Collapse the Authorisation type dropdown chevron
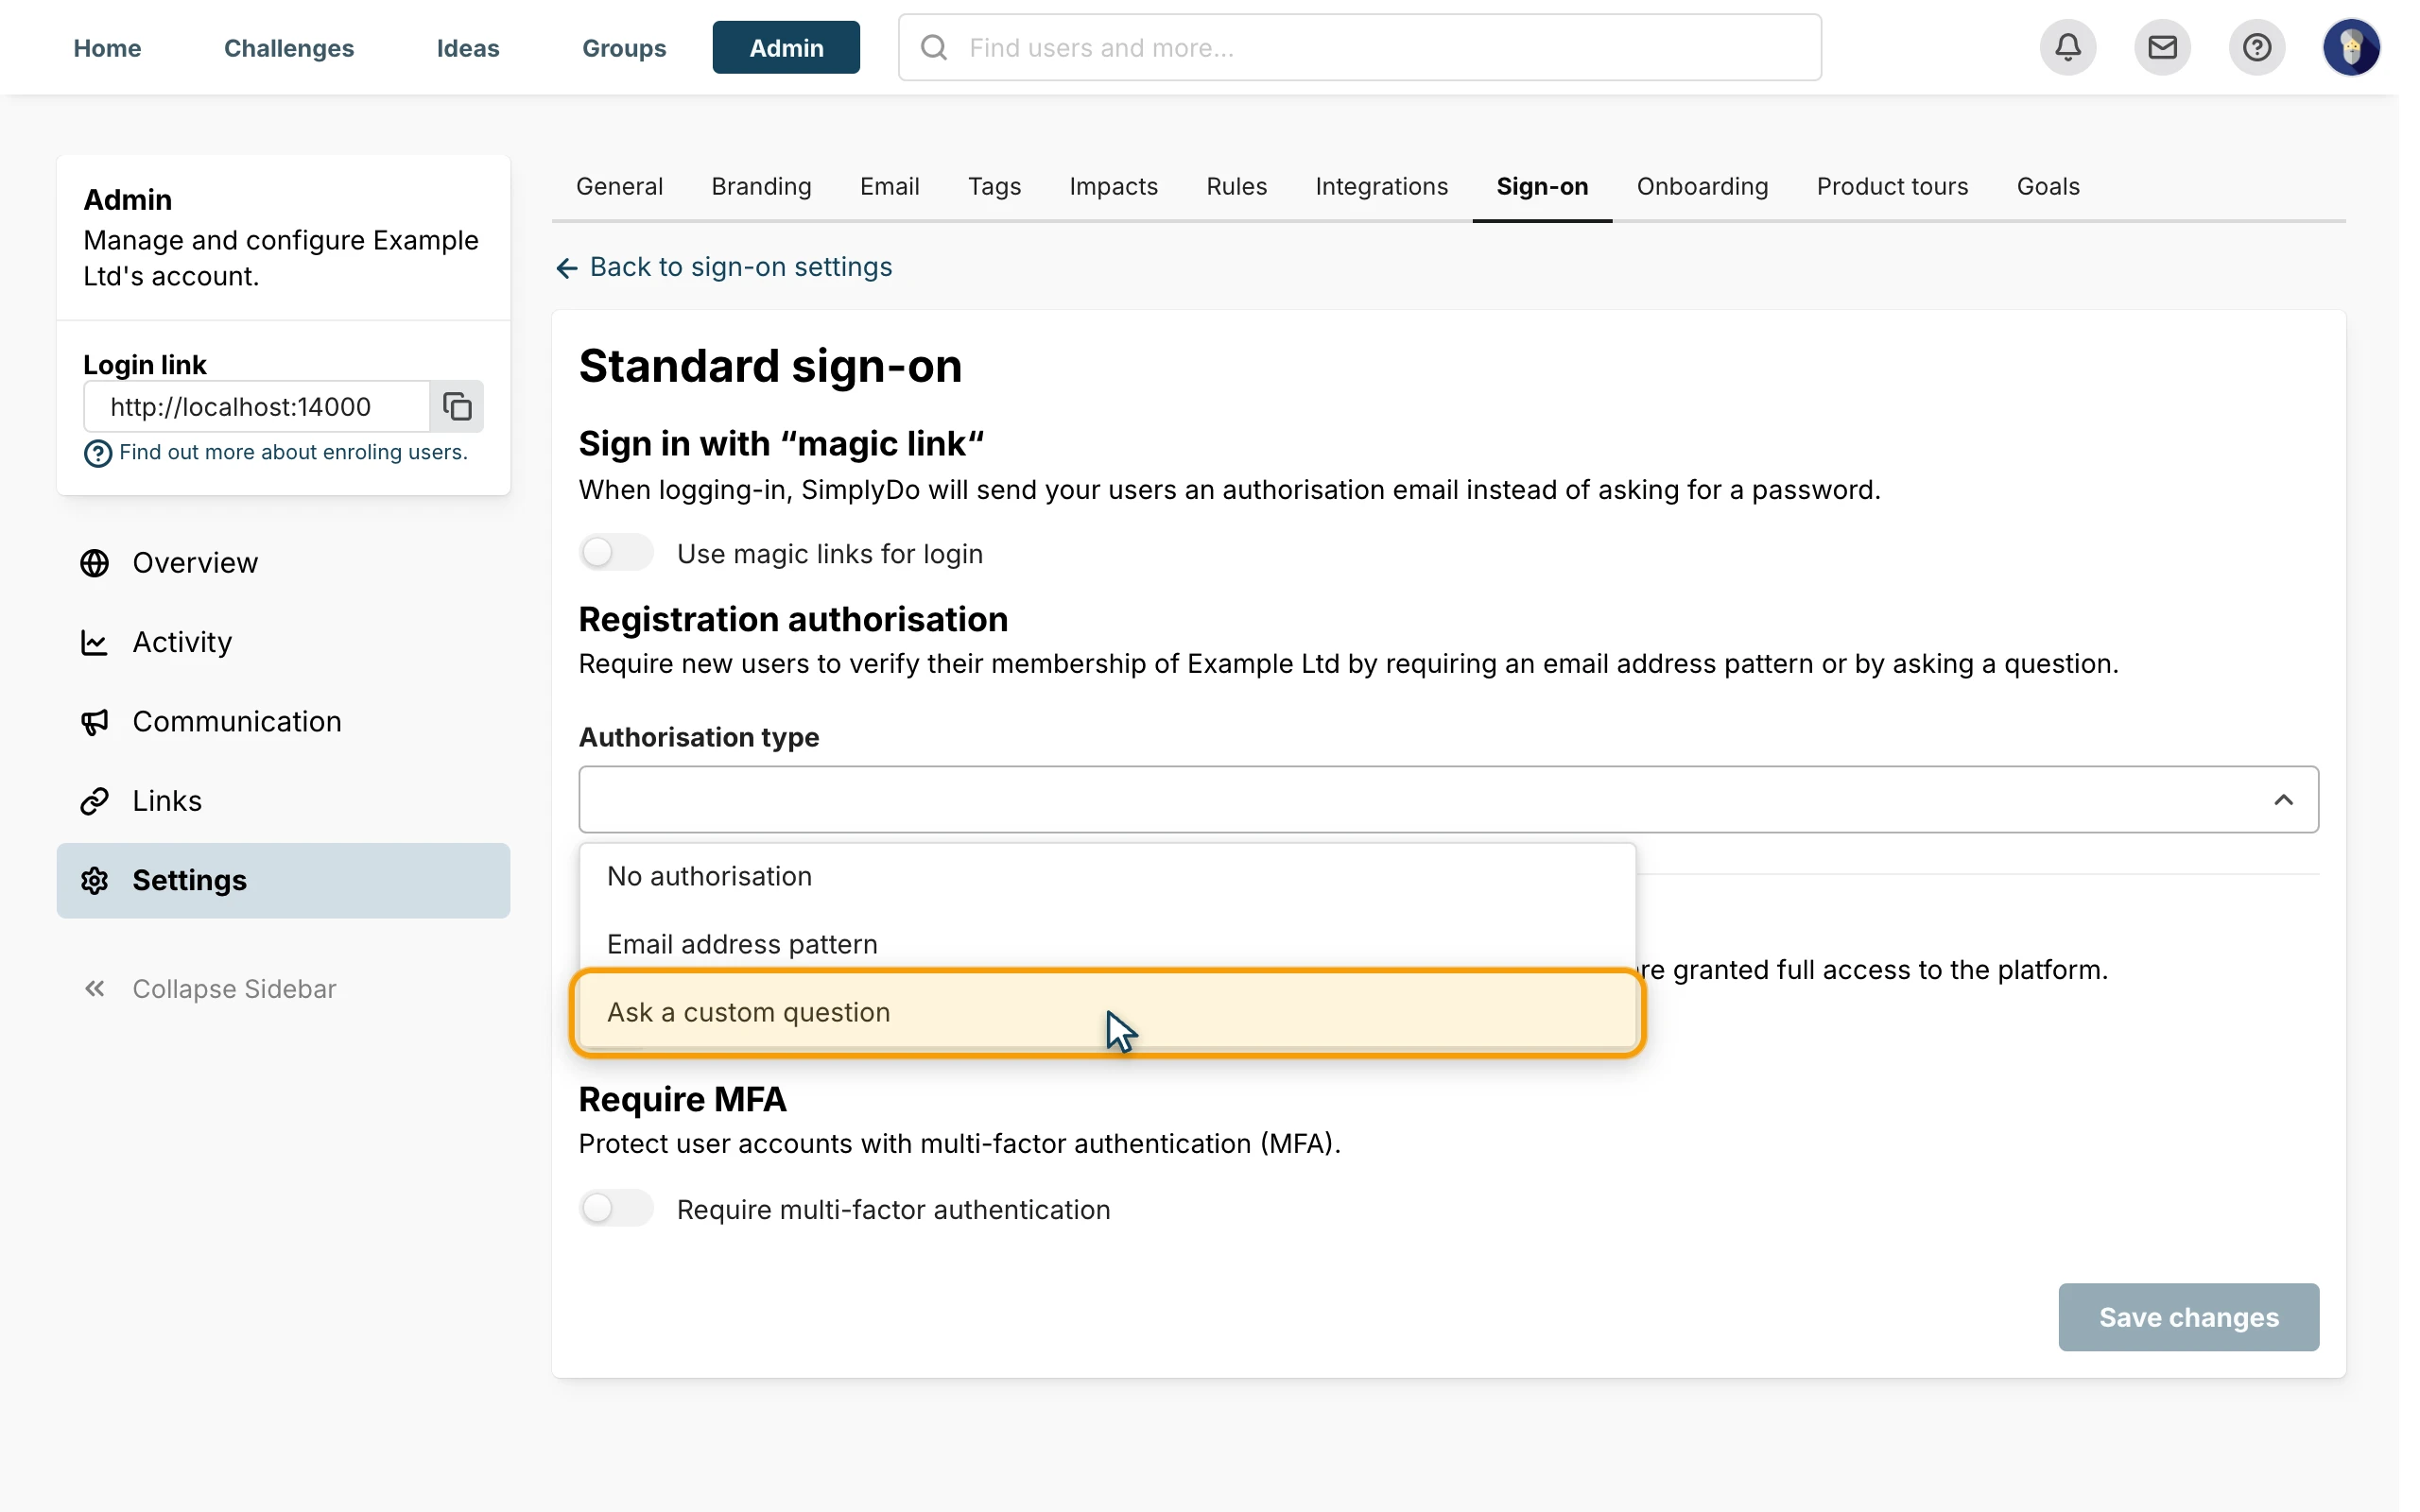Image resolution: width=2420 pixels, height=1512 pixels. (x=2283, y=799)
